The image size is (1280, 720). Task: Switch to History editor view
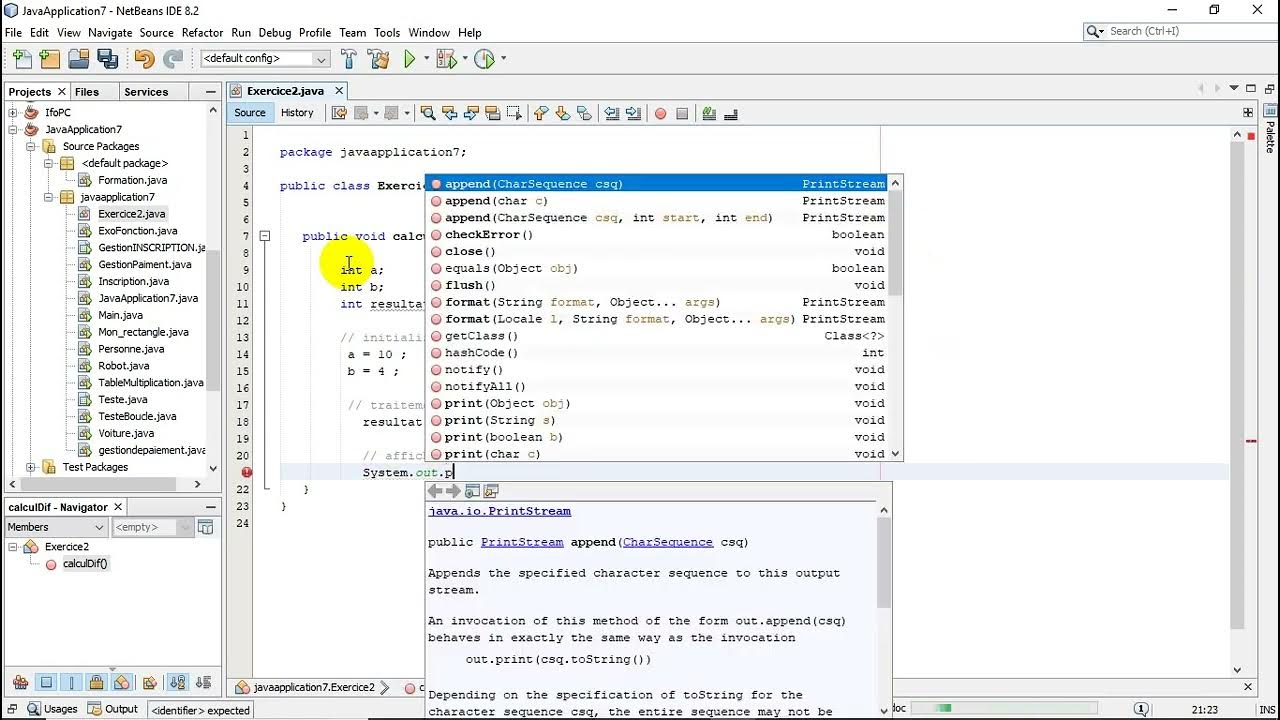click(x=297, y=113)
